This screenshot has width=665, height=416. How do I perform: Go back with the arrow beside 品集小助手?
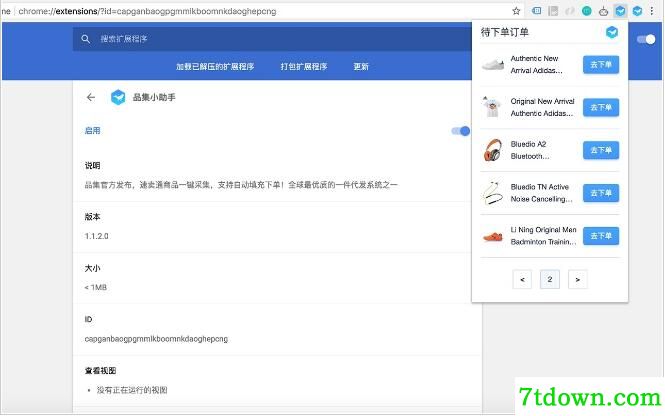coord(91,98)
